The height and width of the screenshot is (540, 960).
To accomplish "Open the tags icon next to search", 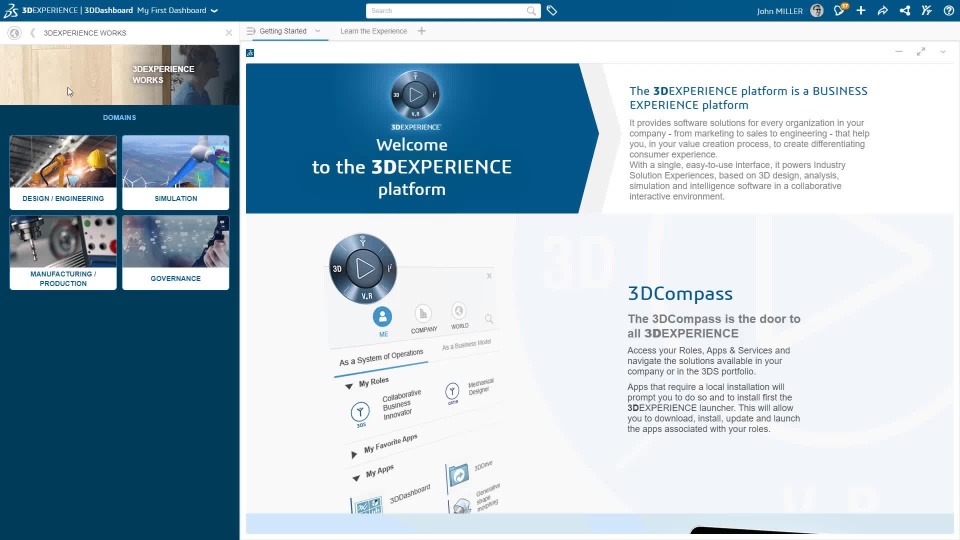I will (x=552, y=10).
